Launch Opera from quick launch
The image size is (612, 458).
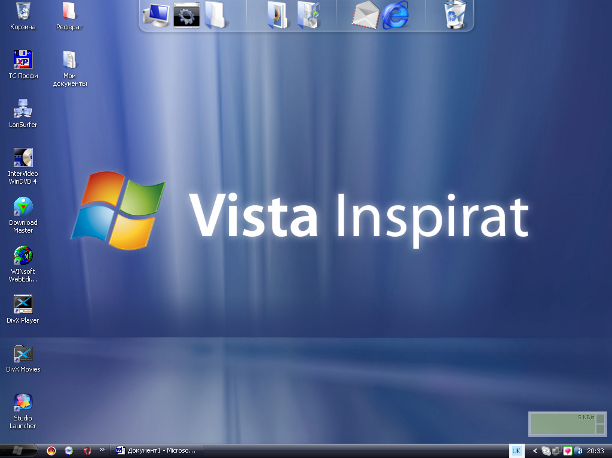pos(87,451)
